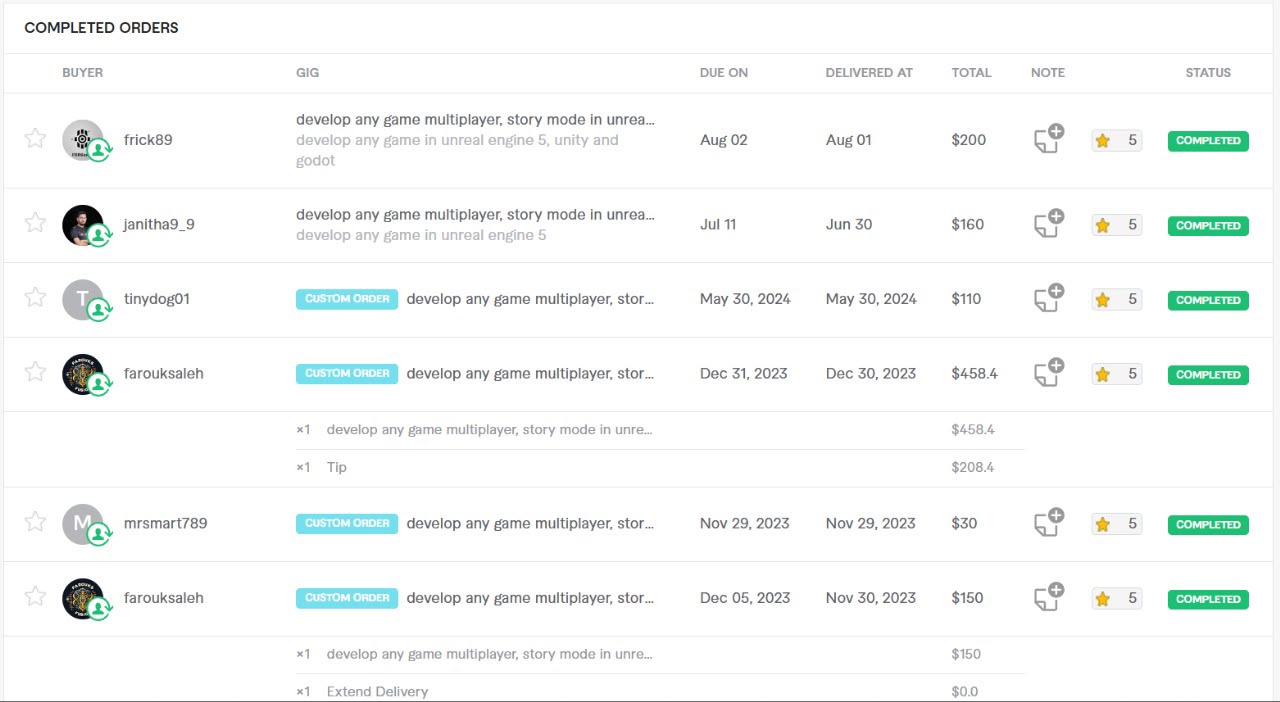Viewport: 1280px width, 702px height.
Task: Star the janitha9_9 order row
Action: [x=35, y=222]
